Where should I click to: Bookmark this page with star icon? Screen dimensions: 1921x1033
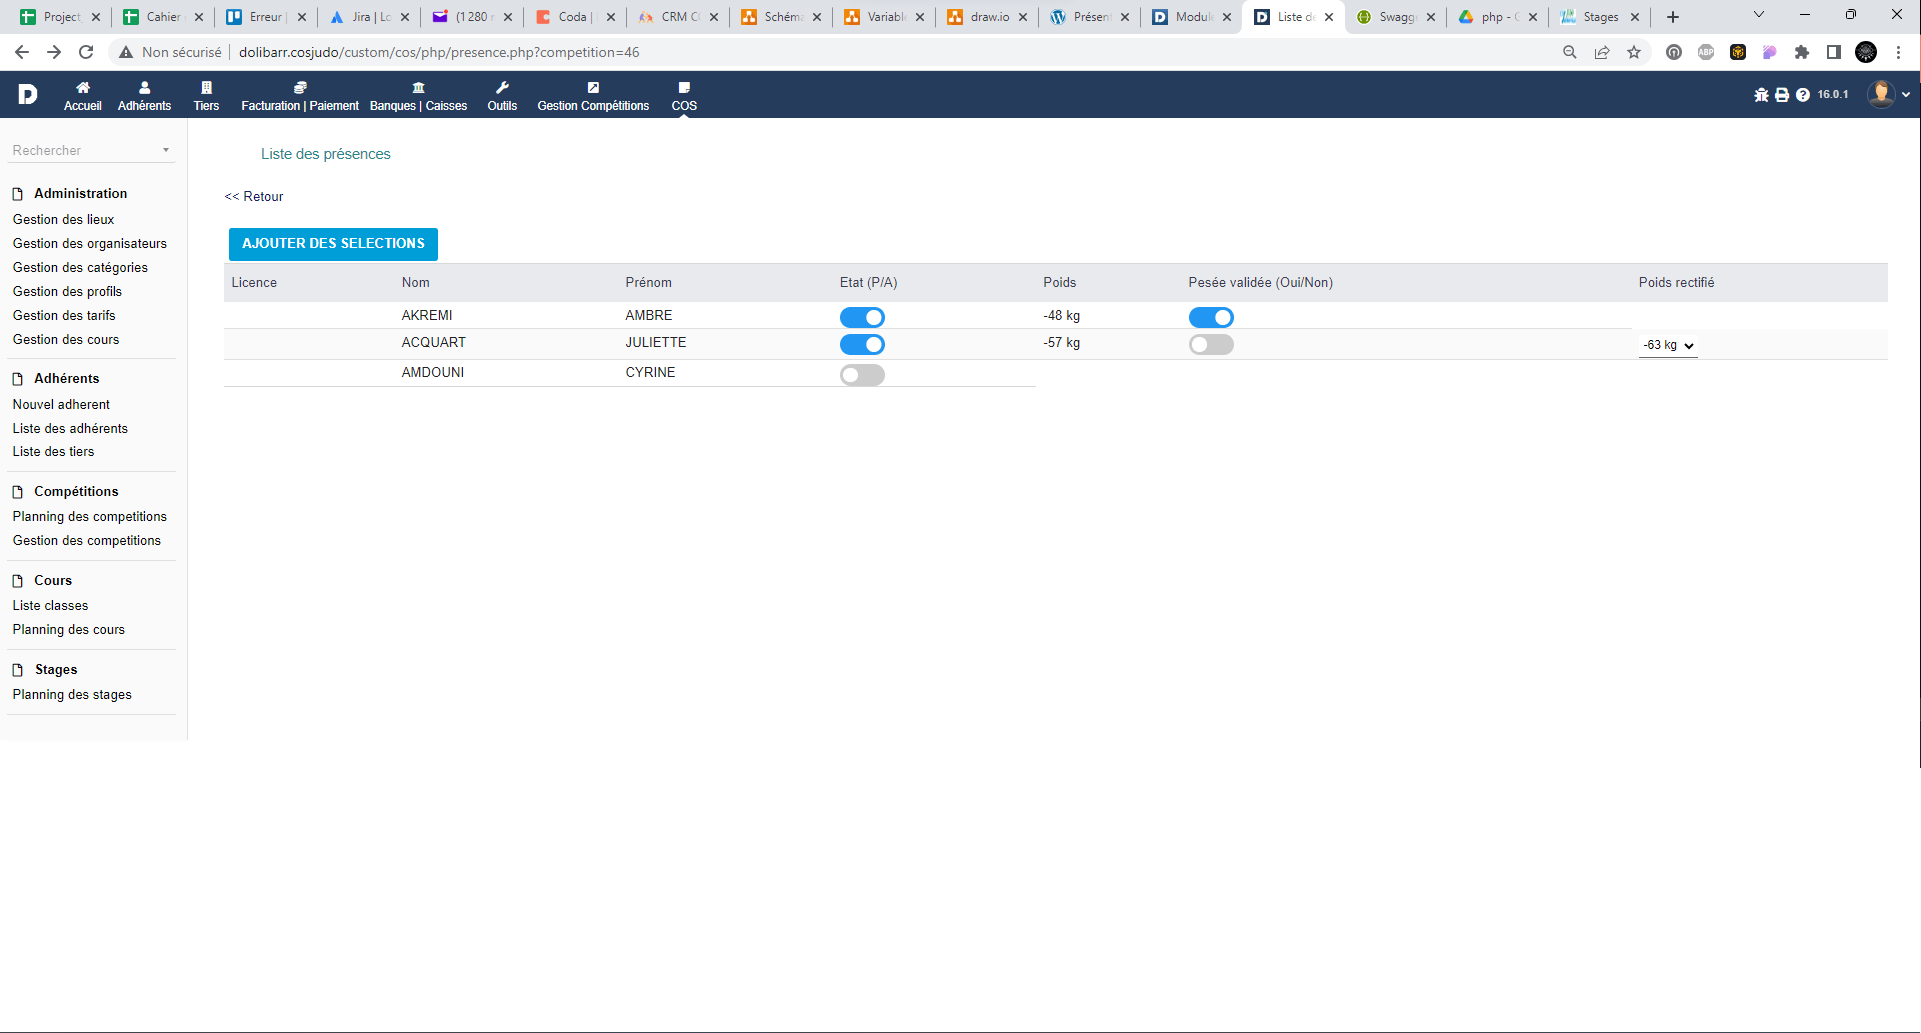point(1634,52)
